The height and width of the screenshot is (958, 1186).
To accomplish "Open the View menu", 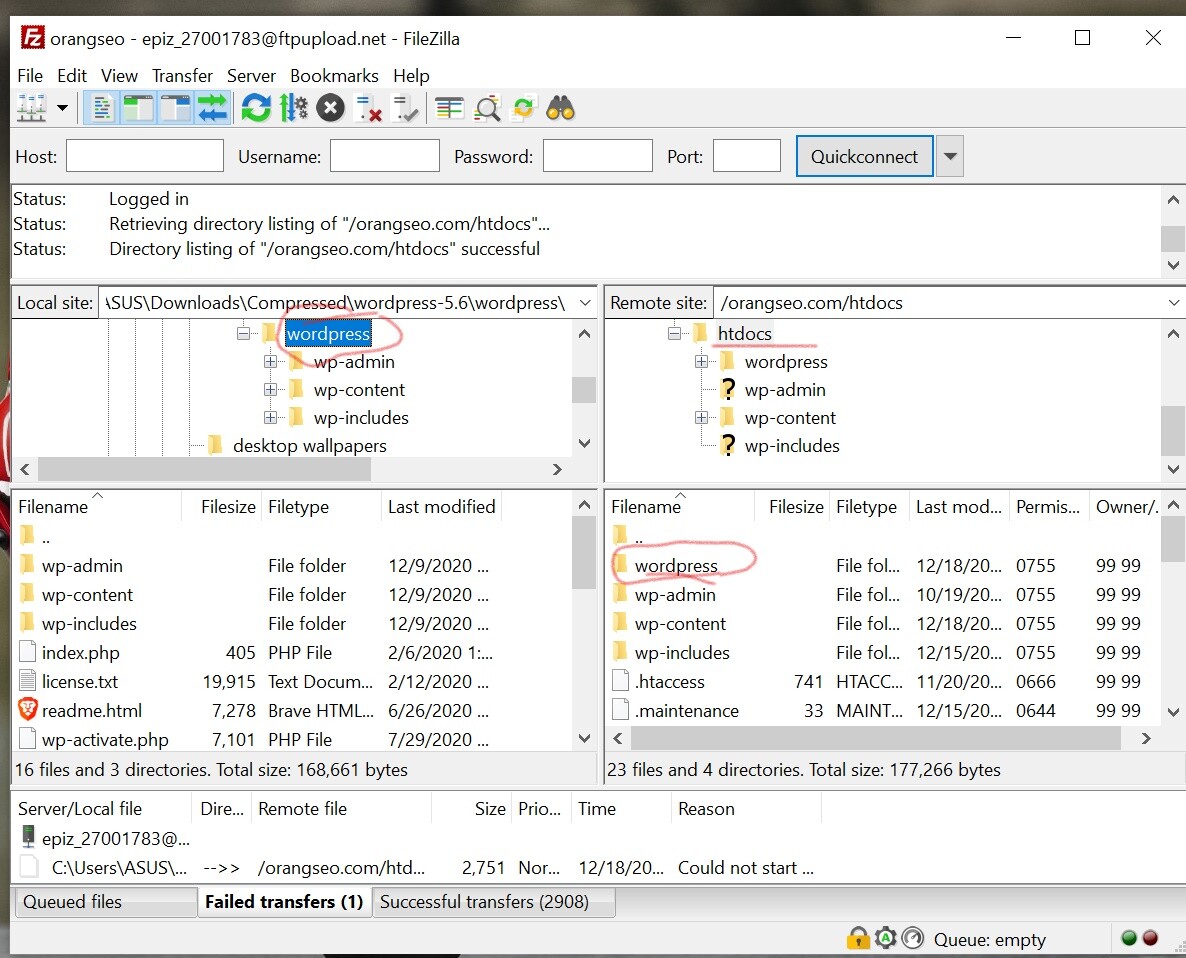I will point(120,76).
